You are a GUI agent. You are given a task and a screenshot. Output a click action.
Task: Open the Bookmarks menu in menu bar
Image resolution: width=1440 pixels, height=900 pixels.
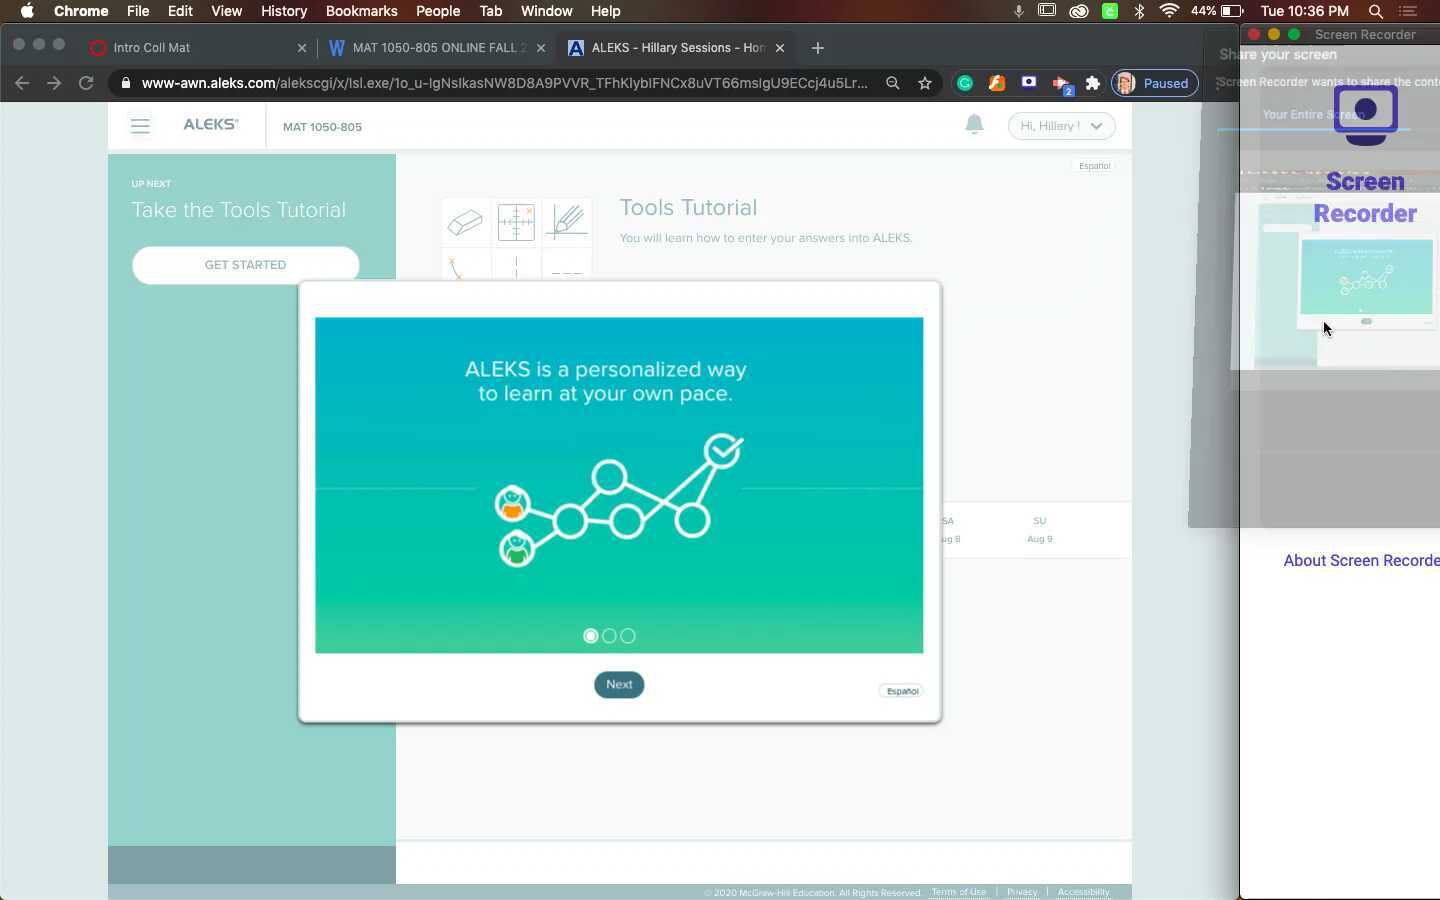coord(362,11)
